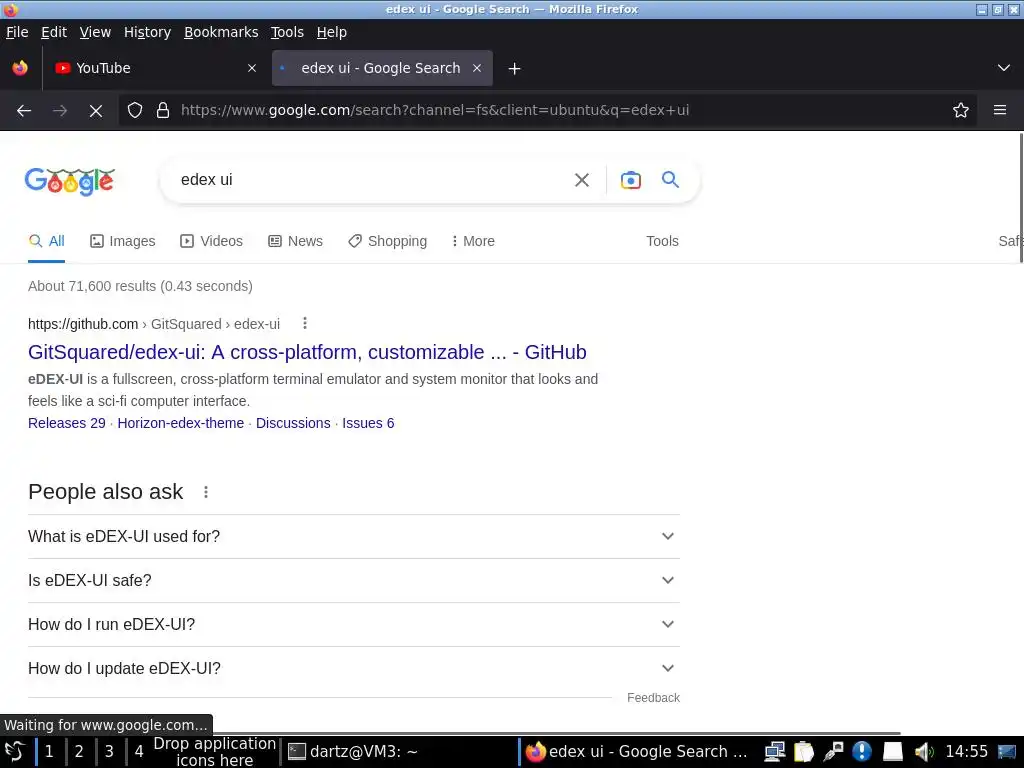
Task: Click the Google holiday logo
Action: pos(70,181)
